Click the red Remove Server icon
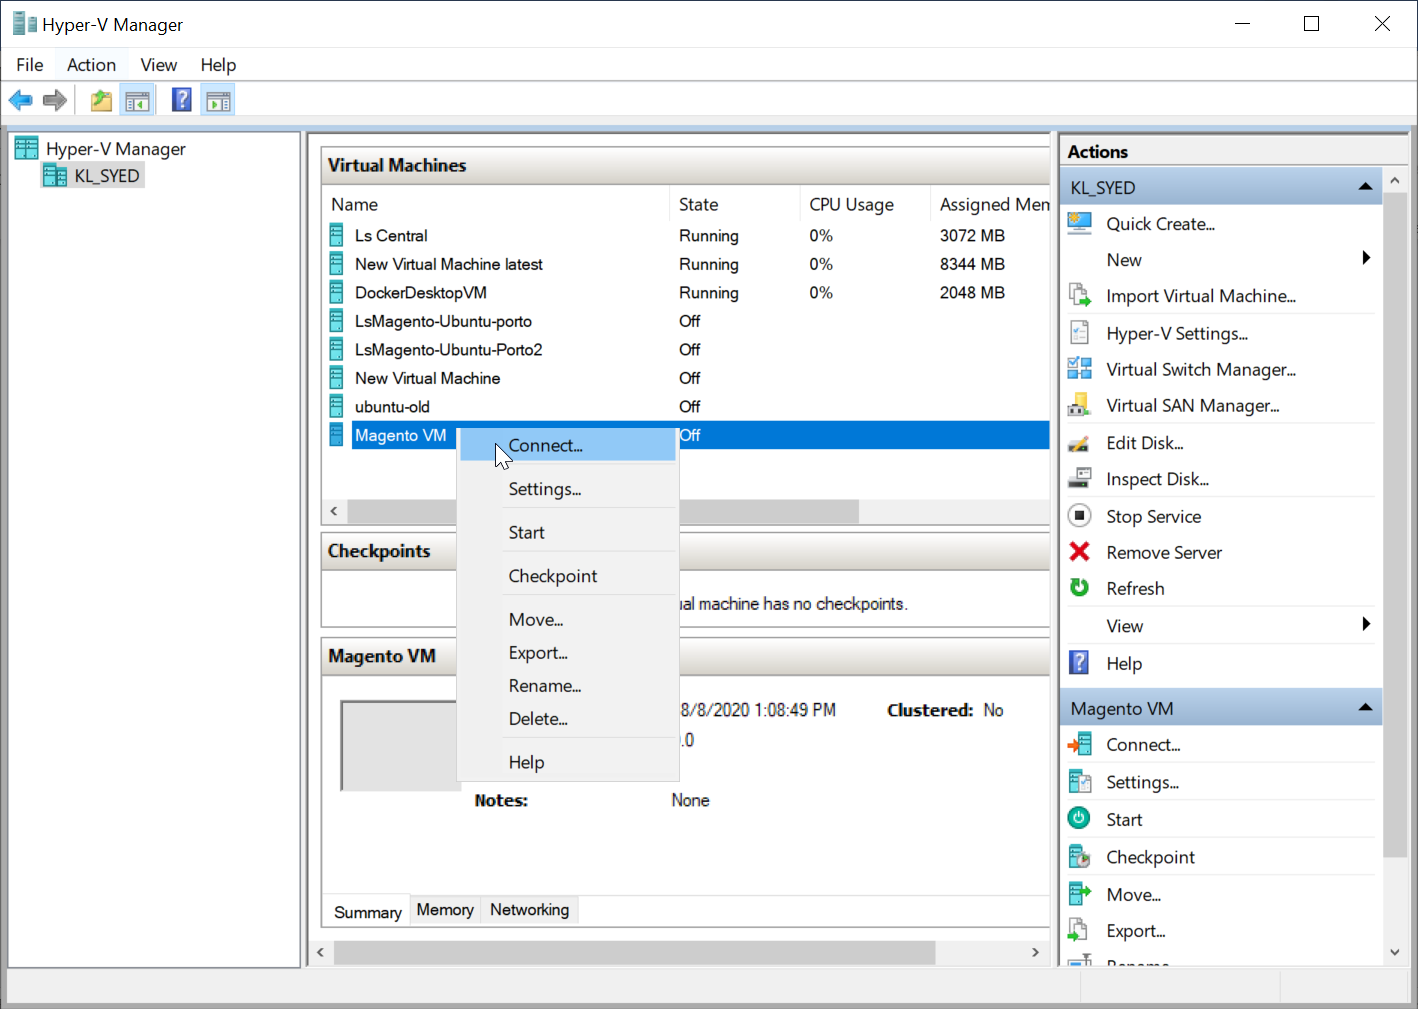The image size is (1418, 1009). [1080, 552]
